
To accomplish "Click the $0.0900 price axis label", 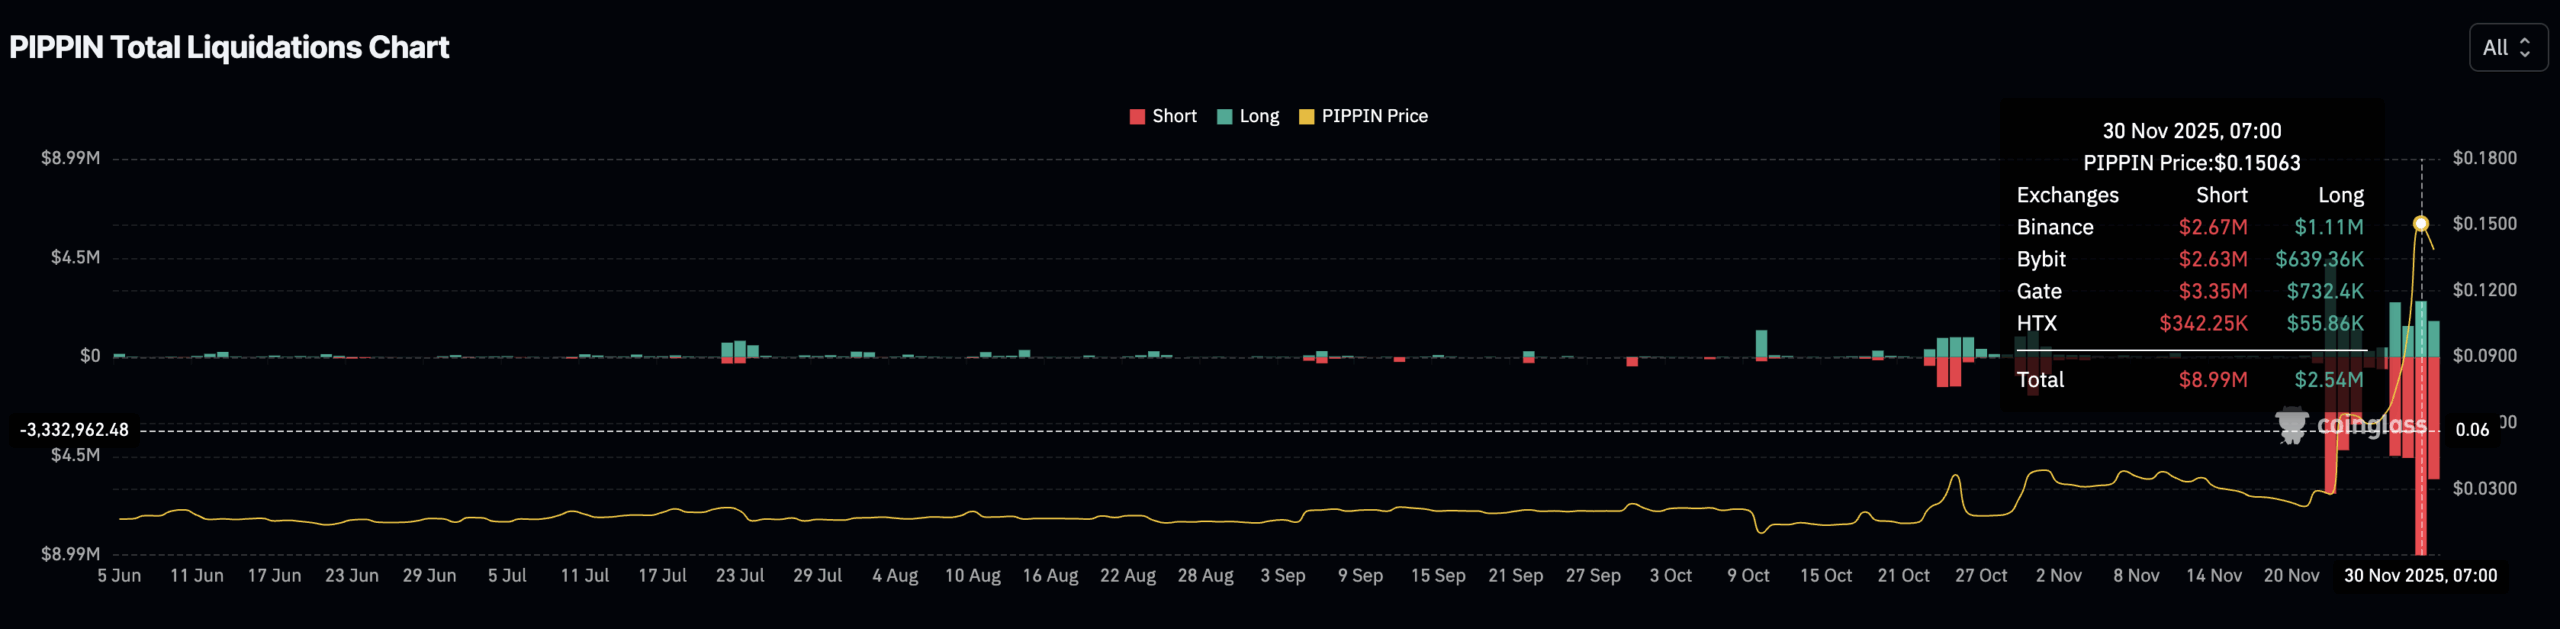I will [2484, 356].
